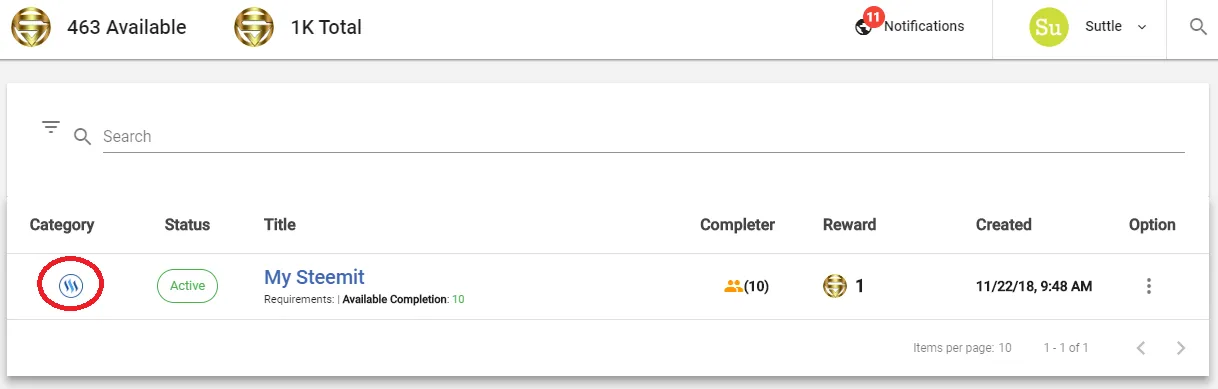Viewport: 1218px width, 389px height.
Task: Expand the Suttle account dropdown arrow
Action: tap(1141, 27)
